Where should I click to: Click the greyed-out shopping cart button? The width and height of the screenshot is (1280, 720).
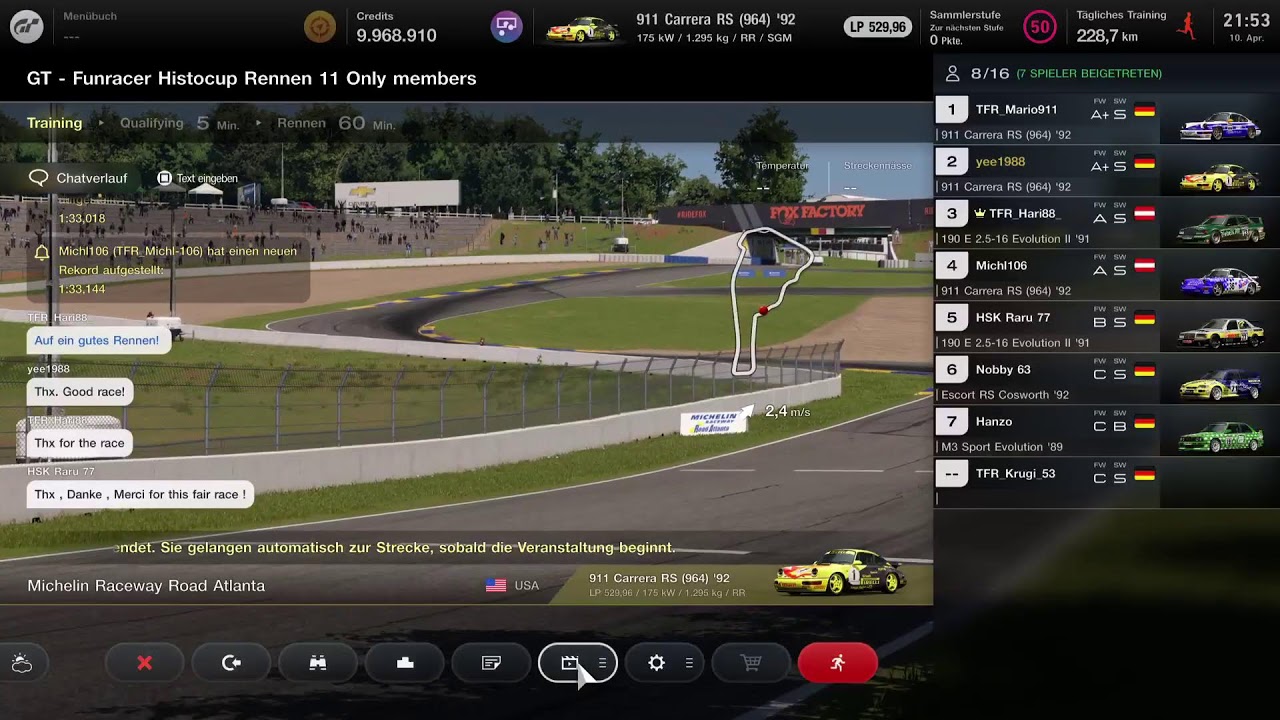(x=751, y=663)
